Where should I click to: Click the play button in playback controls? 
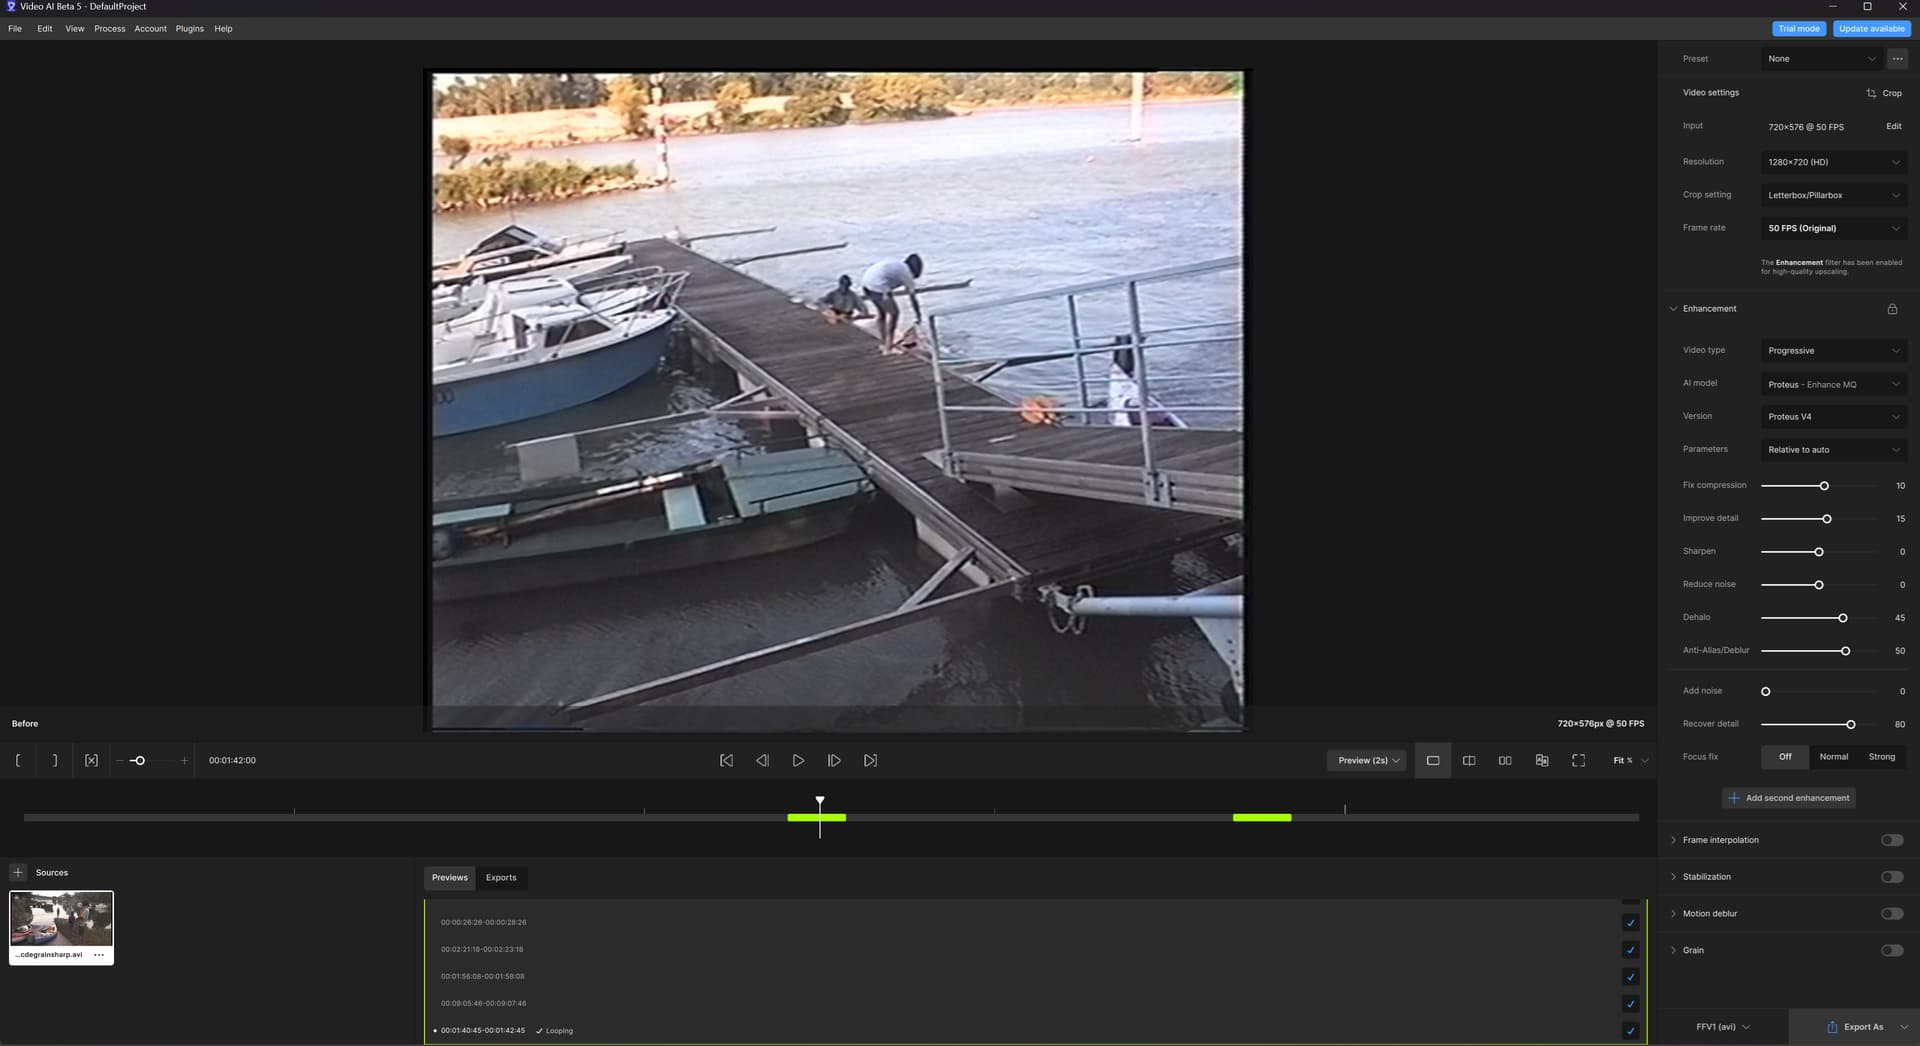[798, 761]
